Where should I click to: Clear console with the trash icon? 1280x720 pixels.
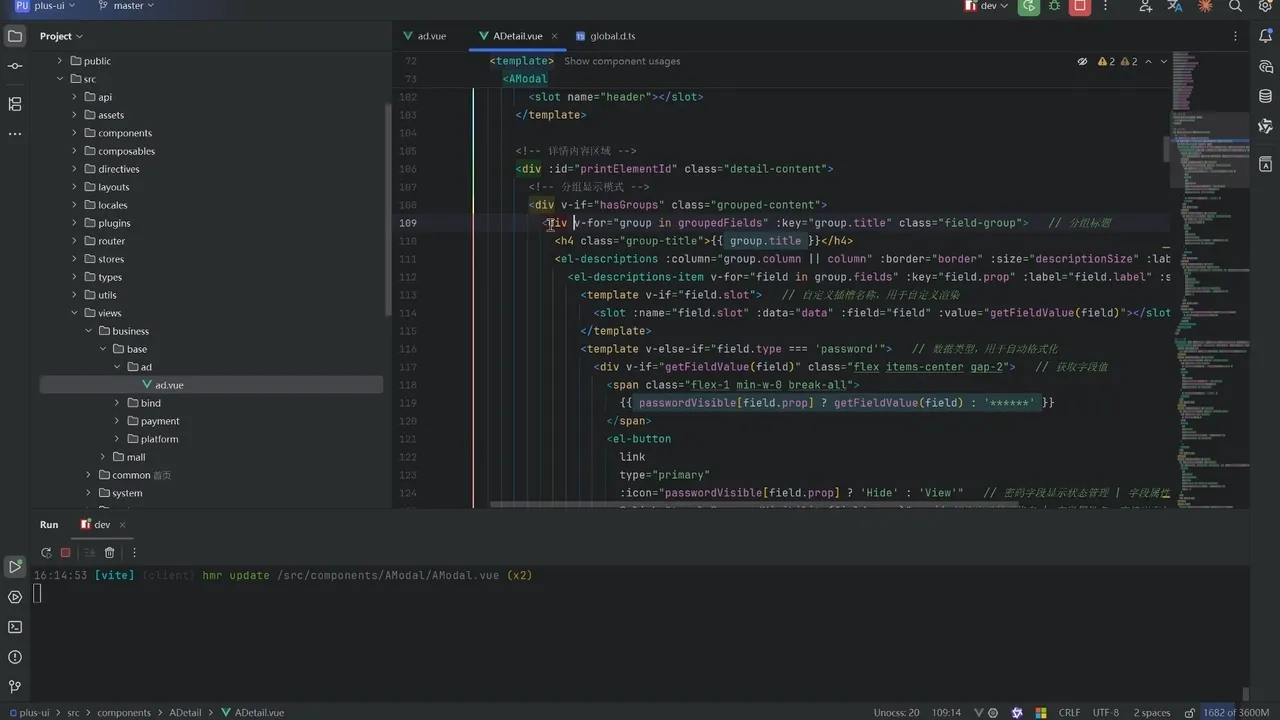click(x=110, y=553)
